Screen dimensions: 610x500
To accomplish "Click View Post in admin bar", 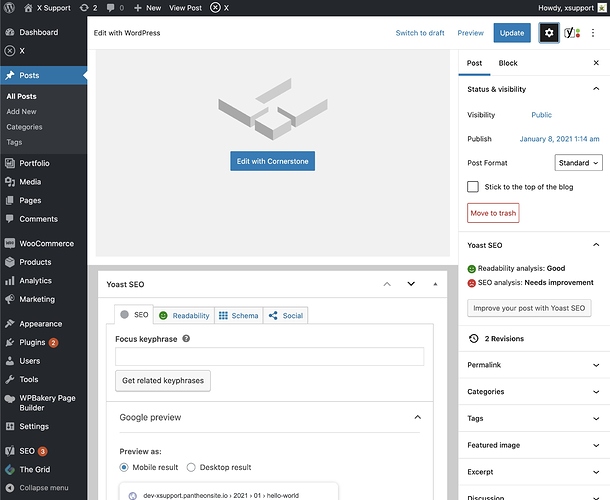I will click(x=185, y=8).
